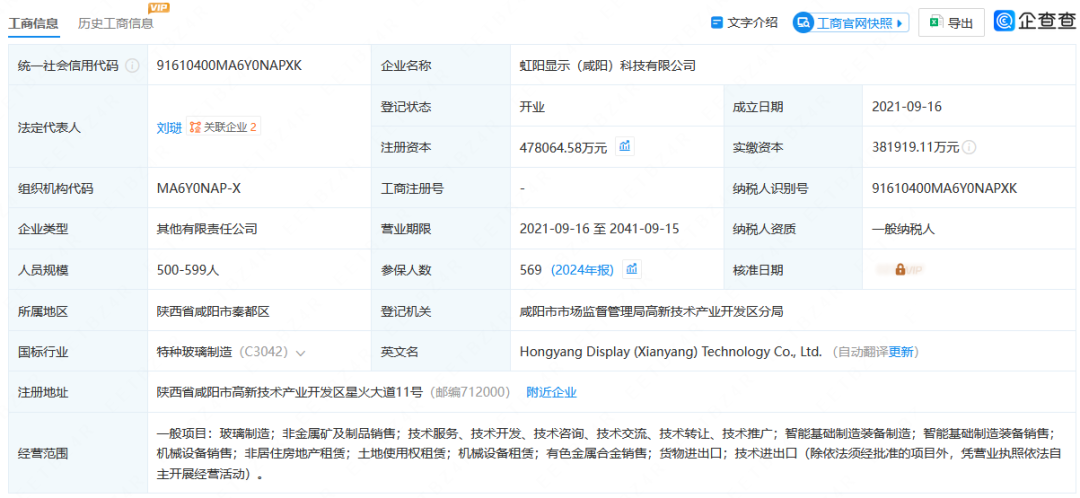The image size is (1080, 498).
Task: Open chart icon beside 参保人数 569
Action: pyautogui.click(x=633, y=269)
